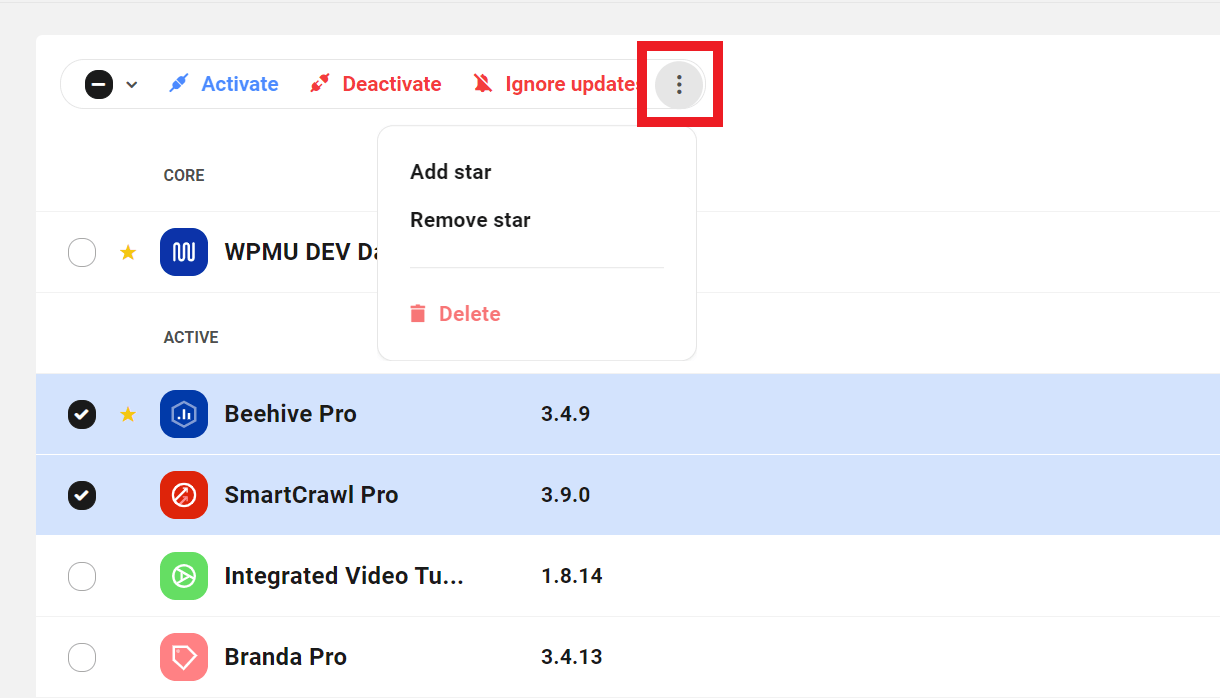Choose Delete from the menu
The height and width of the screenshot is (698, 1220).
(x=455, y=314)
